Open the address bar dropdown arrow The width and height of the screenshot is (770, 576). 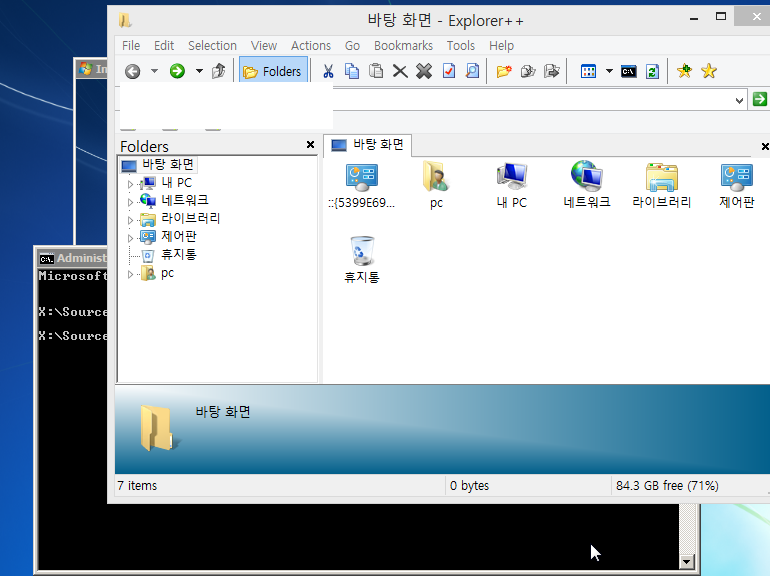point(739,99)
